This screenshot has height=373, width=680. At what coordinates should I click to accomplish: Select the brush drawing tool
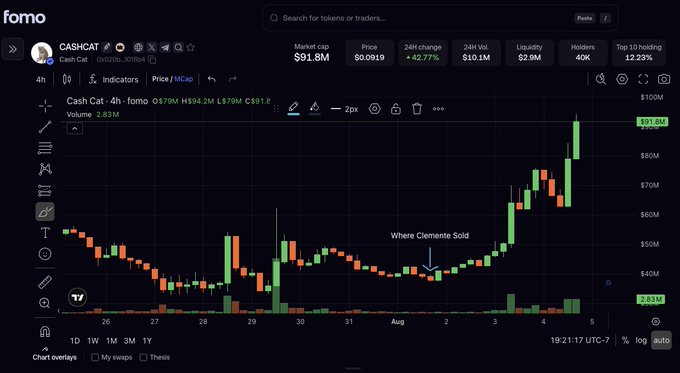(x=45, y=212)
